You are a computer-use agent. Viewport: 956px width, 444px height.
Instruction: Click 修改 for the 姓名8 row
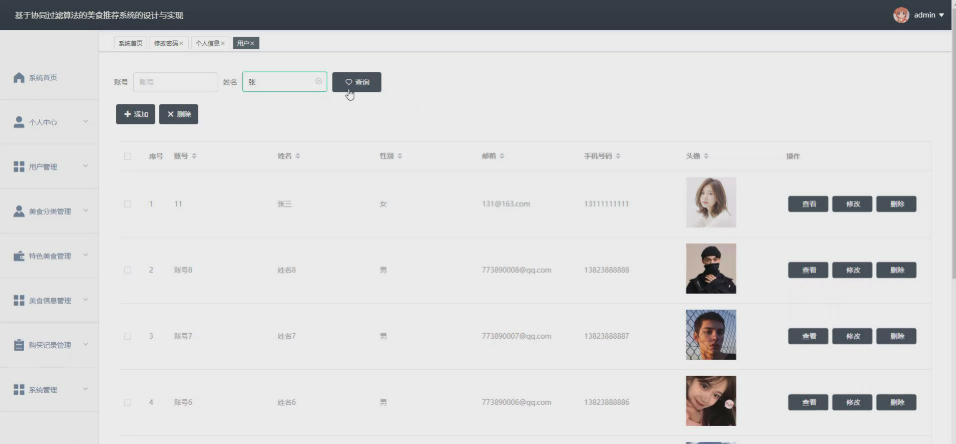click(852, 270)
